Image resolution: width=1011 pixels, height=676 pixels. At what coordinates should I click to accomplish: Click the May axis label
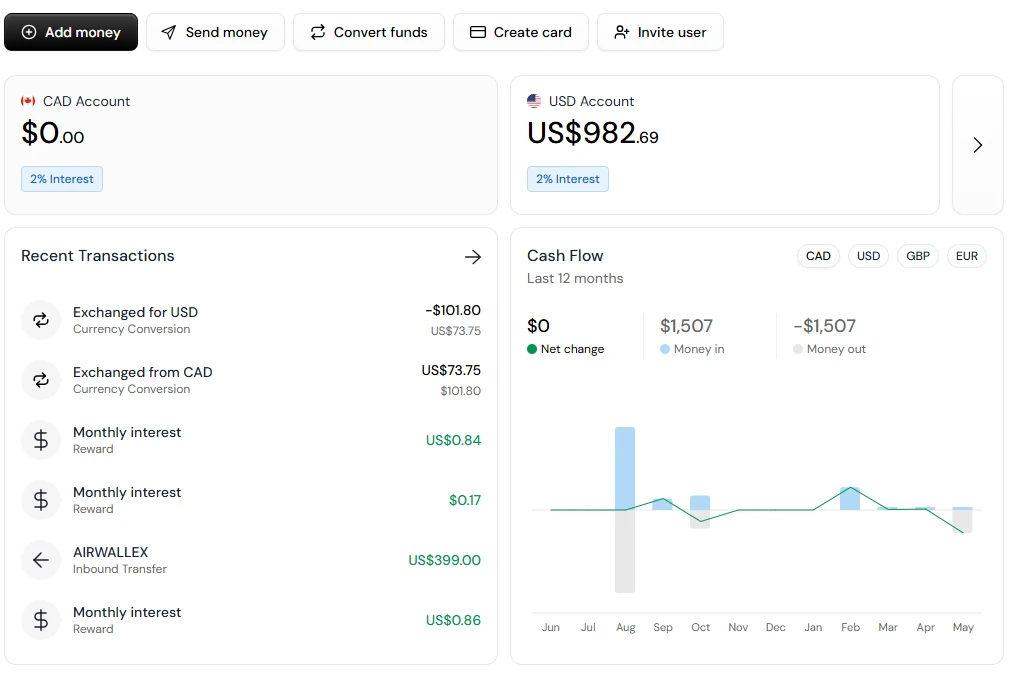click(x=963, y=628)
